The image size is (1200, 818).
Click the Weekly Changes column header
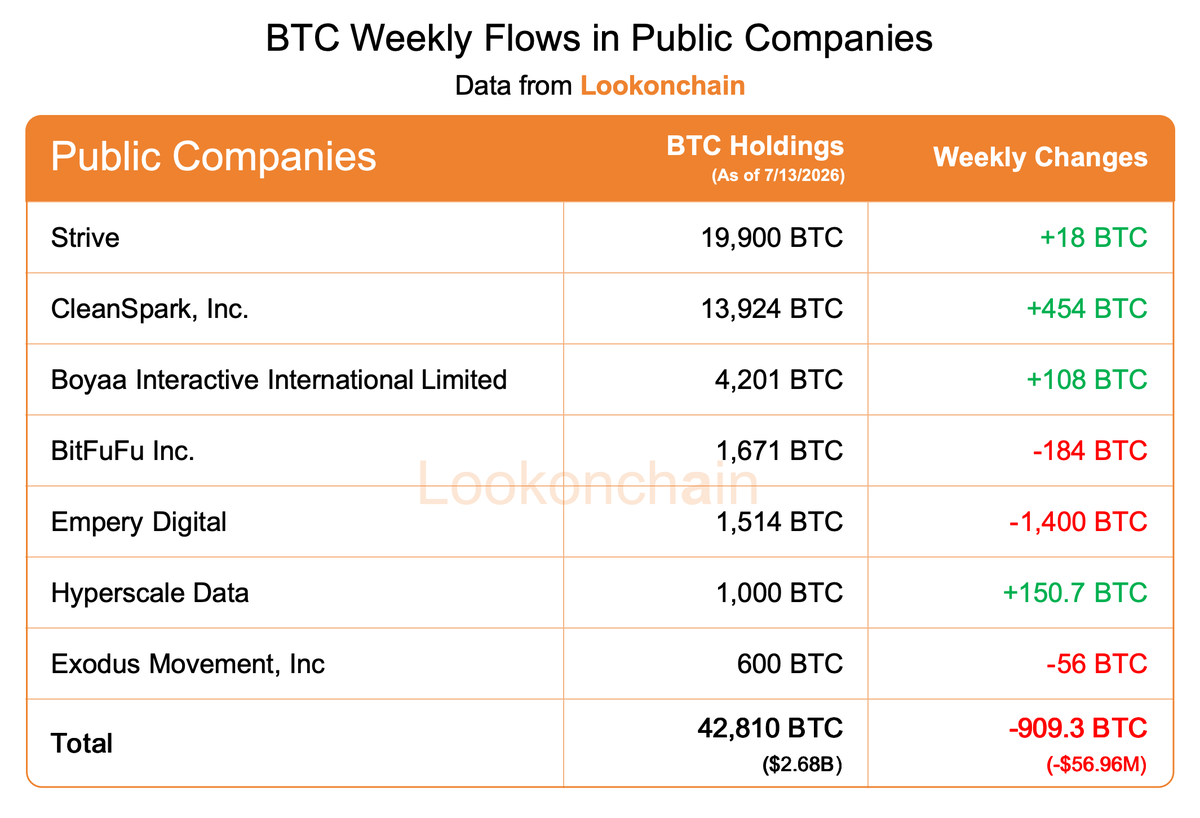point(1040,157)
